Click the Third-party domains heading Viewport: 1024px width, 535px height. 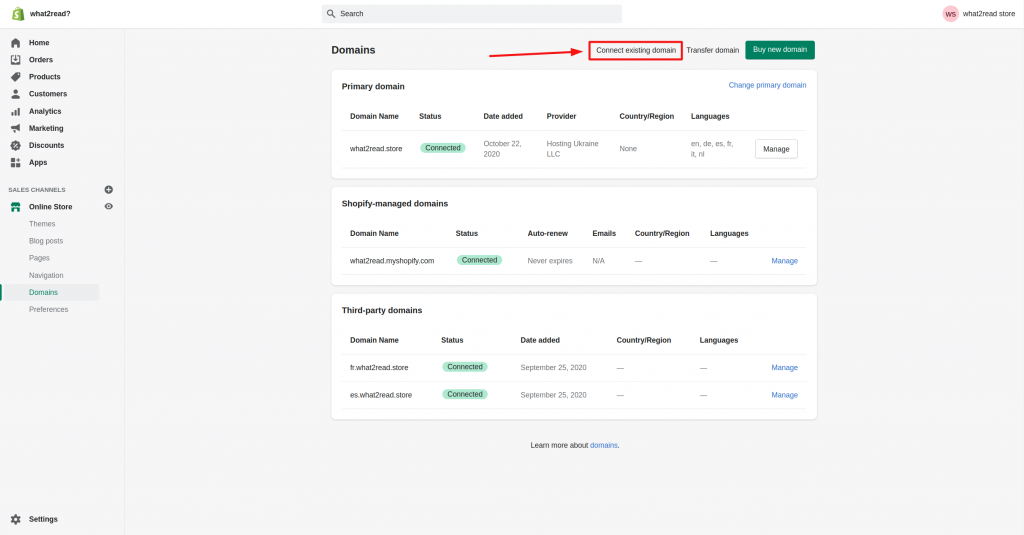[382, 310]
